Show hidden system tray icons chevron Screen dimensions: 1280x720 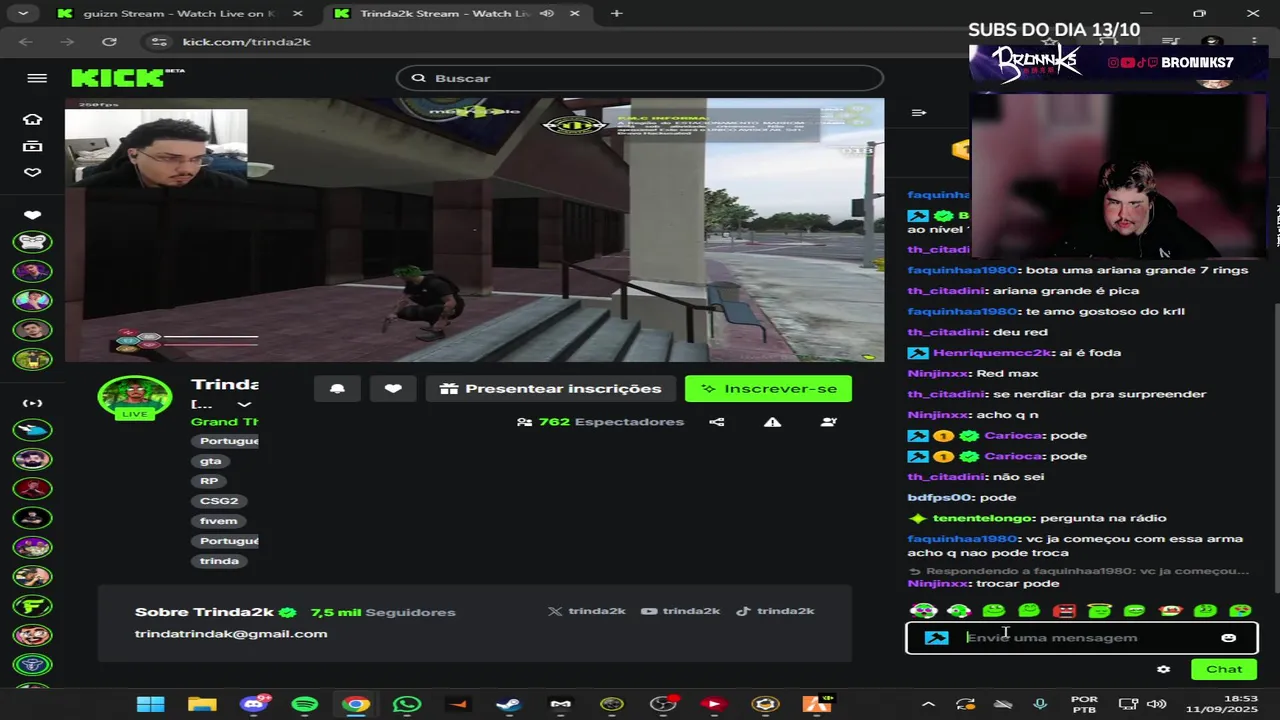pyautogui.click(x=928, y=704)
